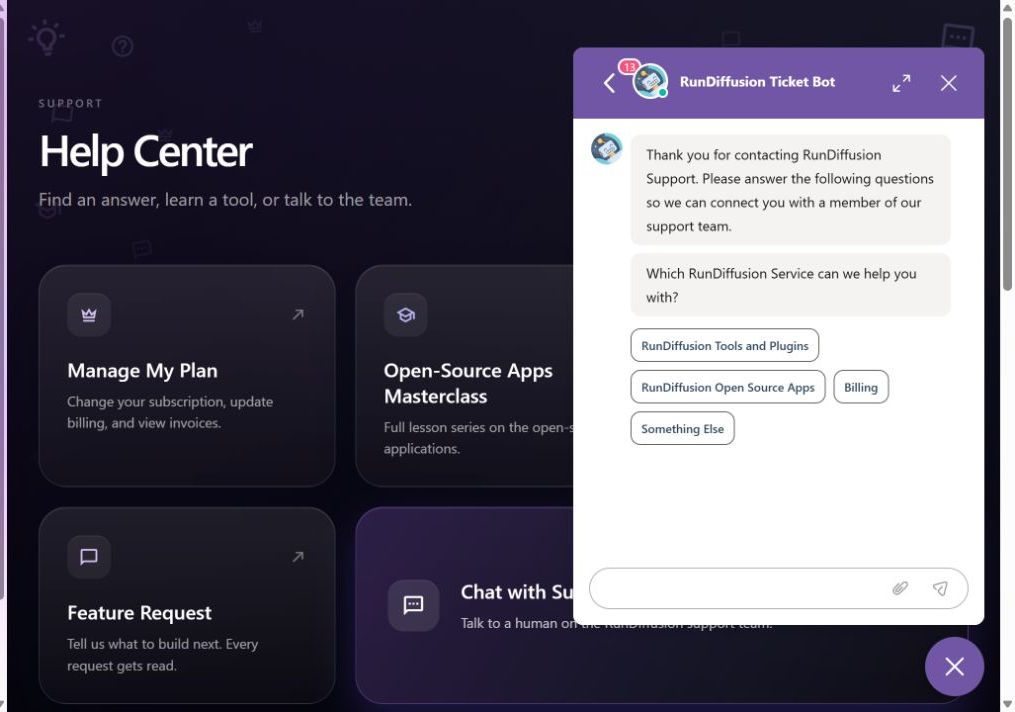Click 'Tell us what to build next' description
Viewport: 1015px width, 712px height.
162,654
